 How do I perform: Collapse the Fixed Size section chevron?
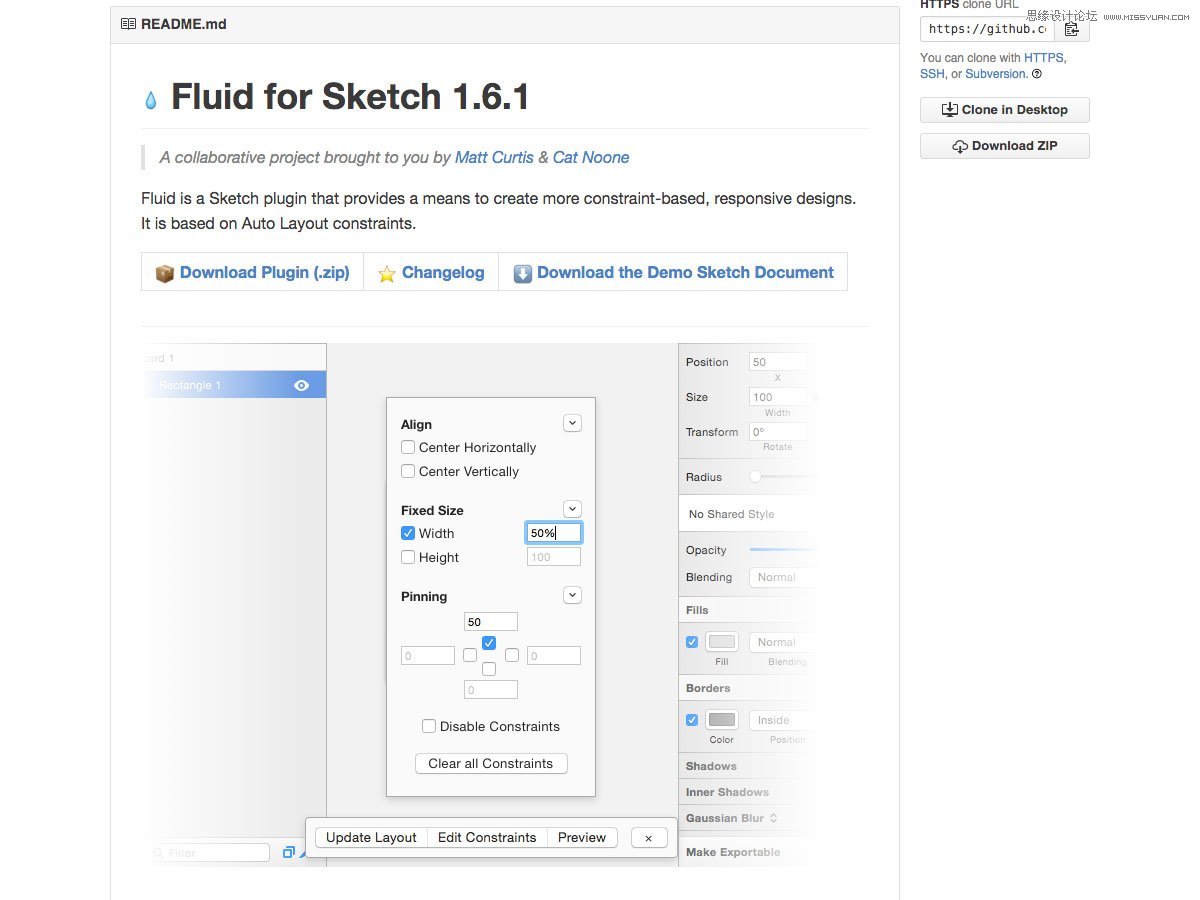click(x=572, y=509)
